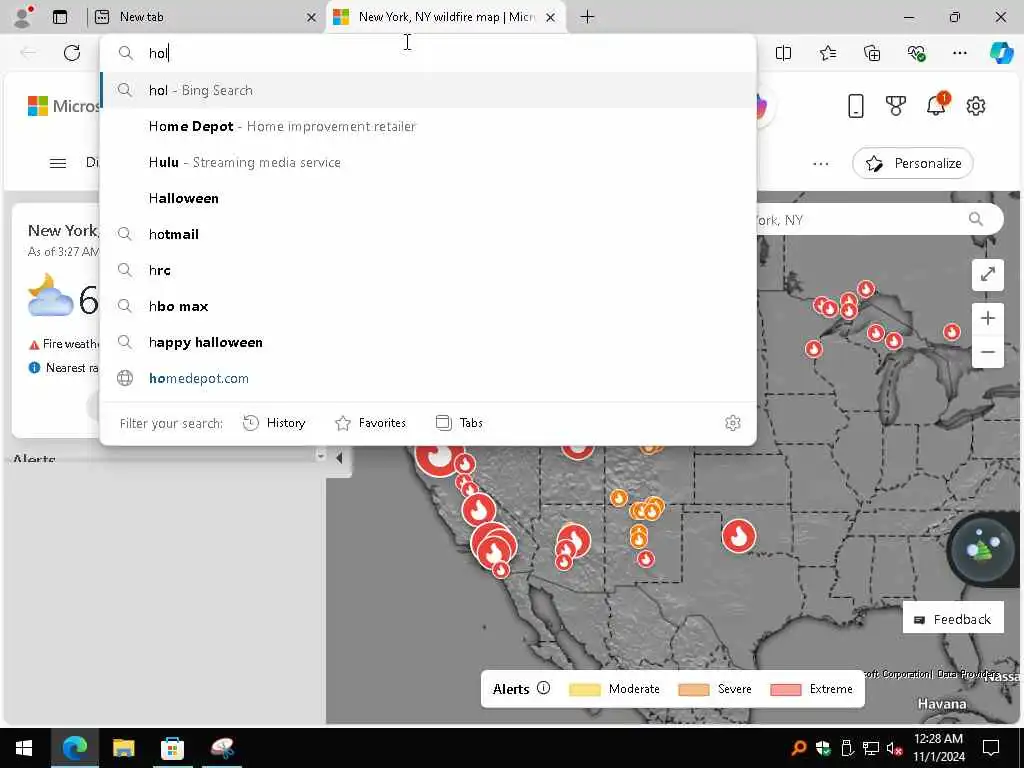
Task: Open the notifications bell
Action: click(936, 105)
